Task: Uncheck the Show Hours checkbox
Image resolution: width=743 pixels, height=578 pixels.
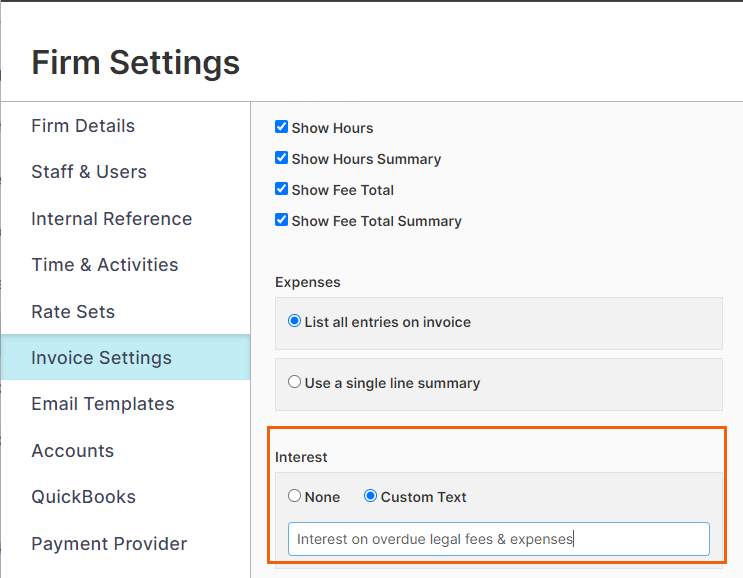Action: pos(282,128)
